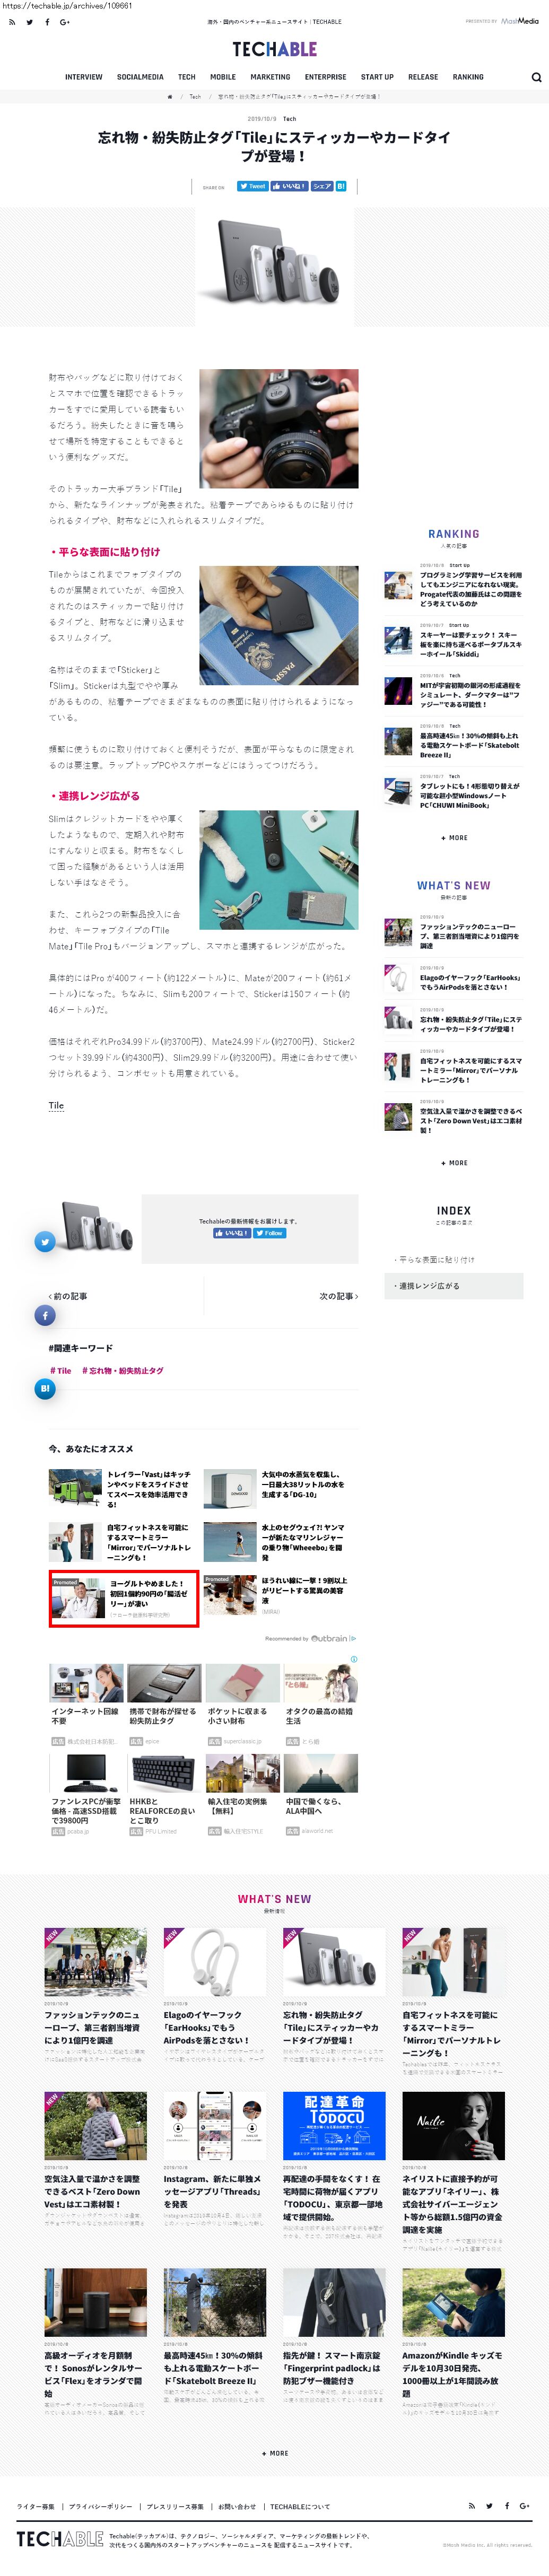Open sidebar article about Zero Down Vest
The image size is (549, 2576).
471,1120
